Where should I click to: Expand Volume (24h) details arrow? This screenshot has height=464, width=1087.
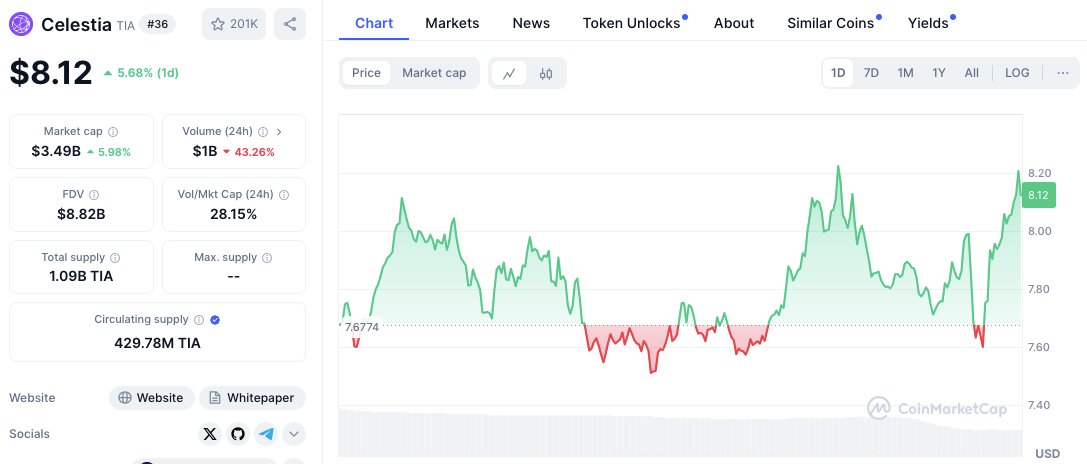coord(279,132)
